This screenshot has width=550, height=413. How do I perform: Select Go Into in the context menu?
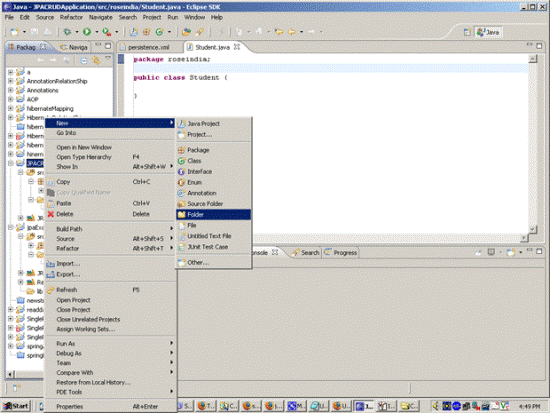(110, 133)
